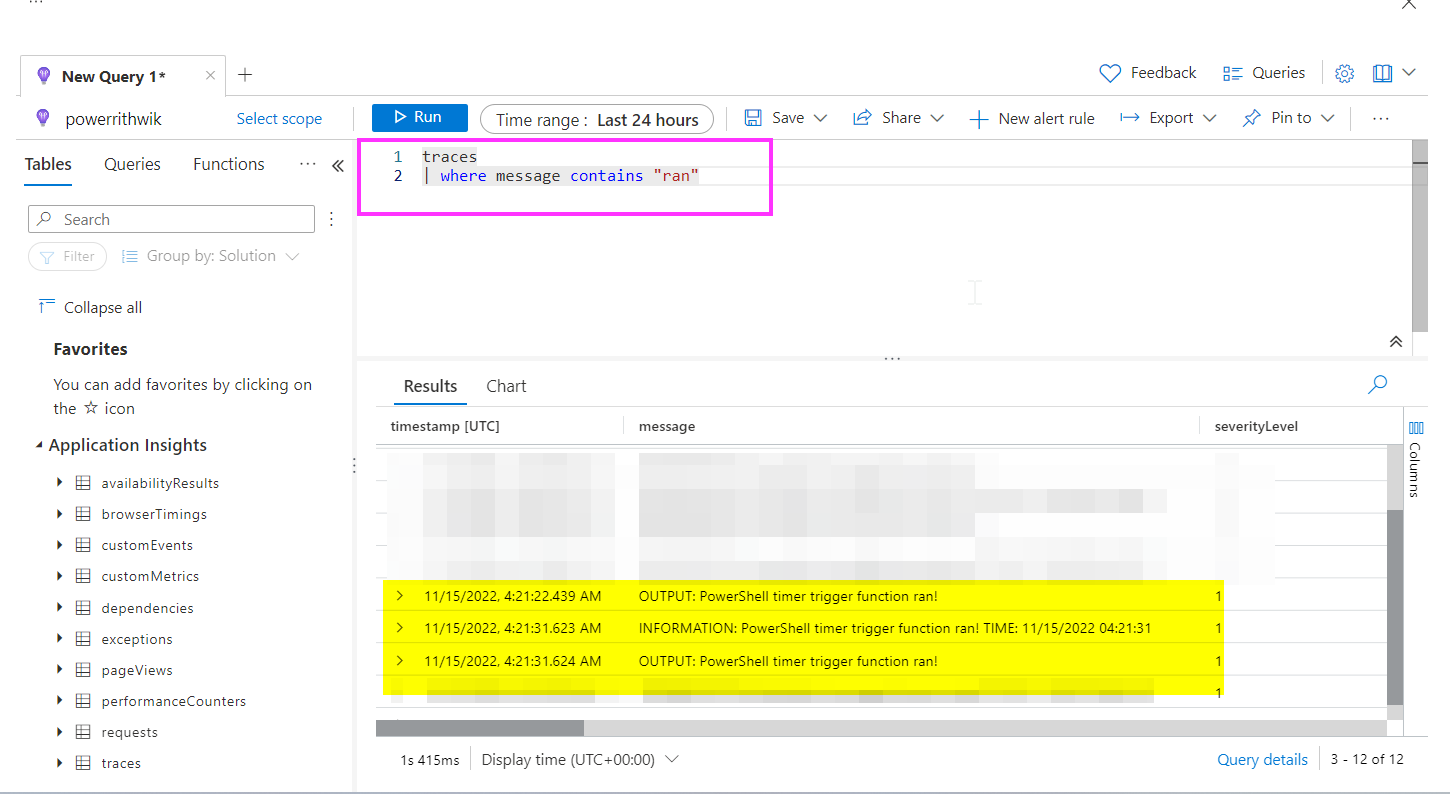The height and width of the screenshot is (794, 1450).
Task: Click the results horizontal scrollbar thumb
Action: tap(480, 728)
